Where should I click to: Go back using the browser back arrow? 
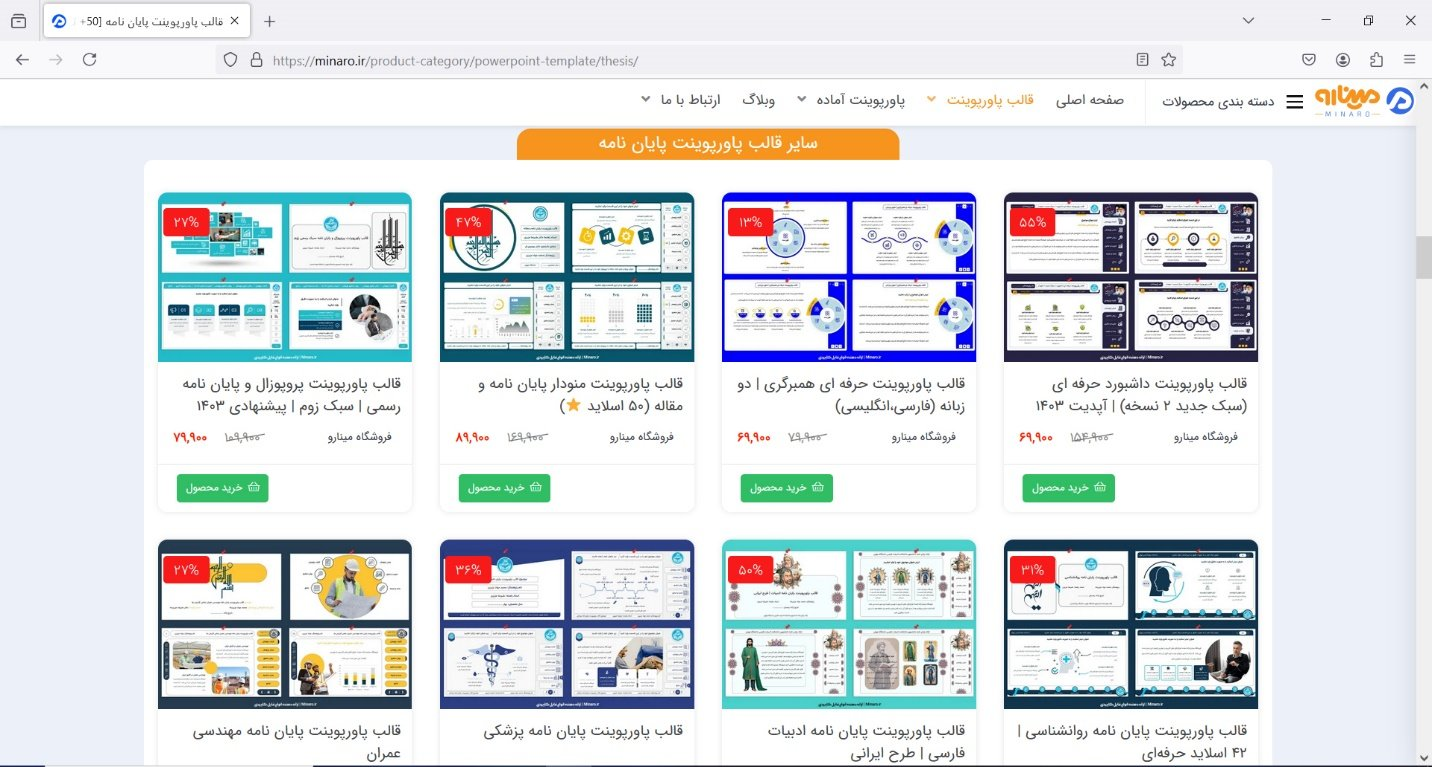click(x=22, y=59)
